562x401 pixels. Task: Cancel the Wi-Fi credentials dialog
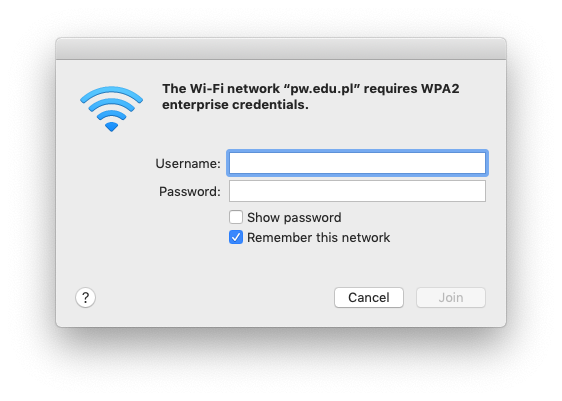coord(369,297)
